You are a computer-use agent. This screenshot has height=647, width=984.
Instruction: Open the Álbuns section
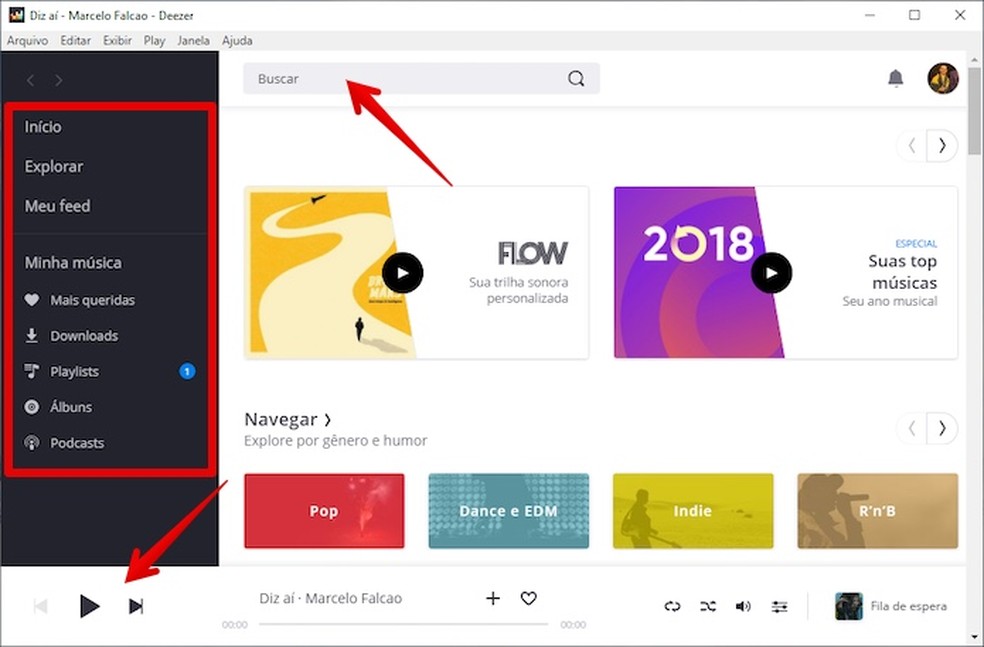point(73,407)
